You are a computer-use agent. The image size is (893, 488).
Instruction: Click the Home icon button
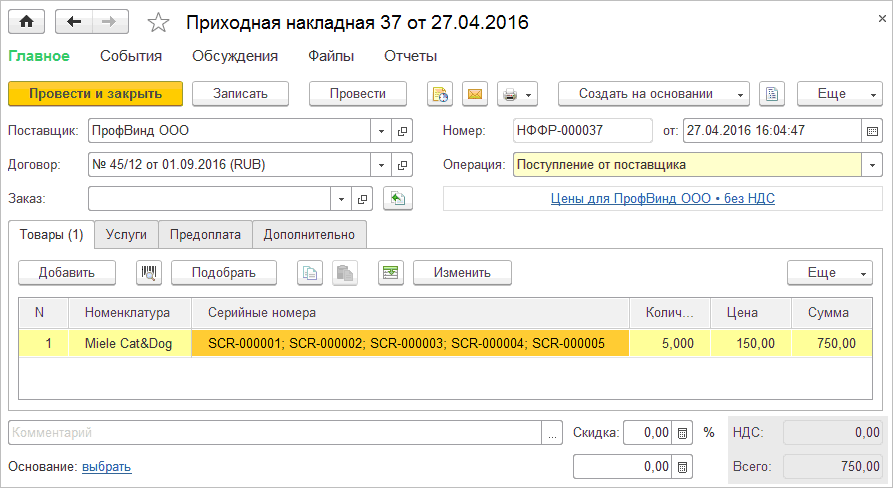pyautogui.click(x=27, y=21)
